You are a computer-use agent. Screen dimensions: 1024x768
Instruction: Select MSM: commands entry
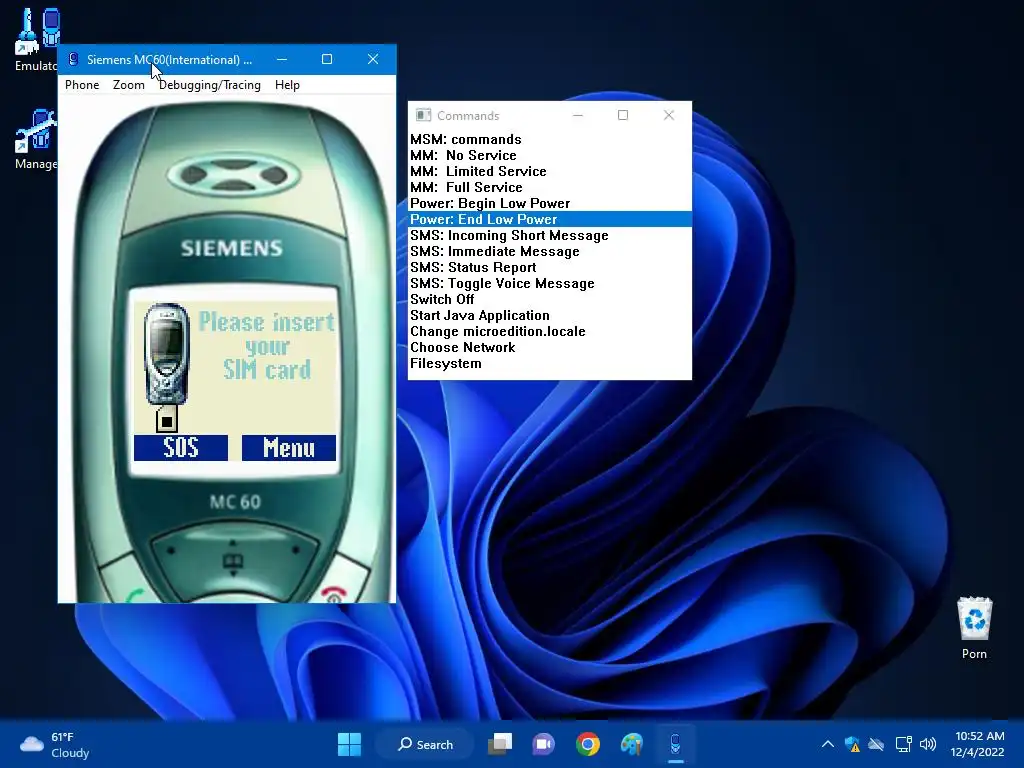click(550, 139)
